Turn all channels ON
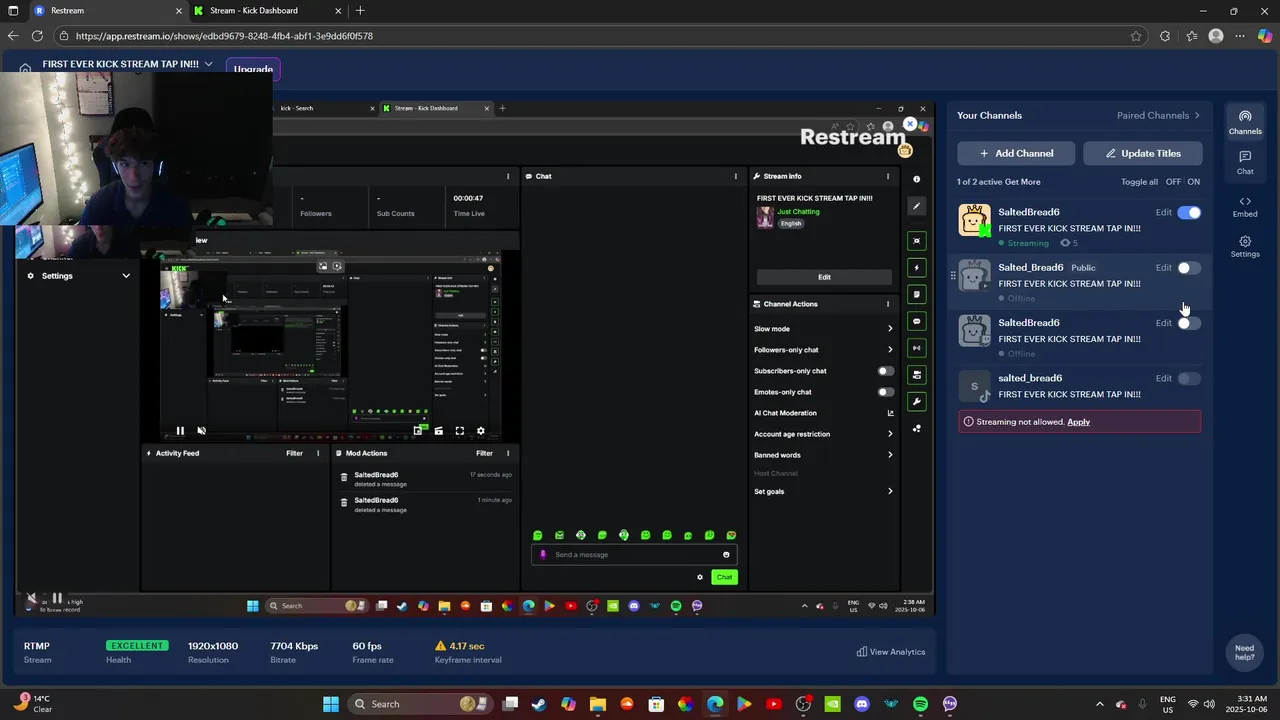1280x720 pixels. tap(1194, 182)
